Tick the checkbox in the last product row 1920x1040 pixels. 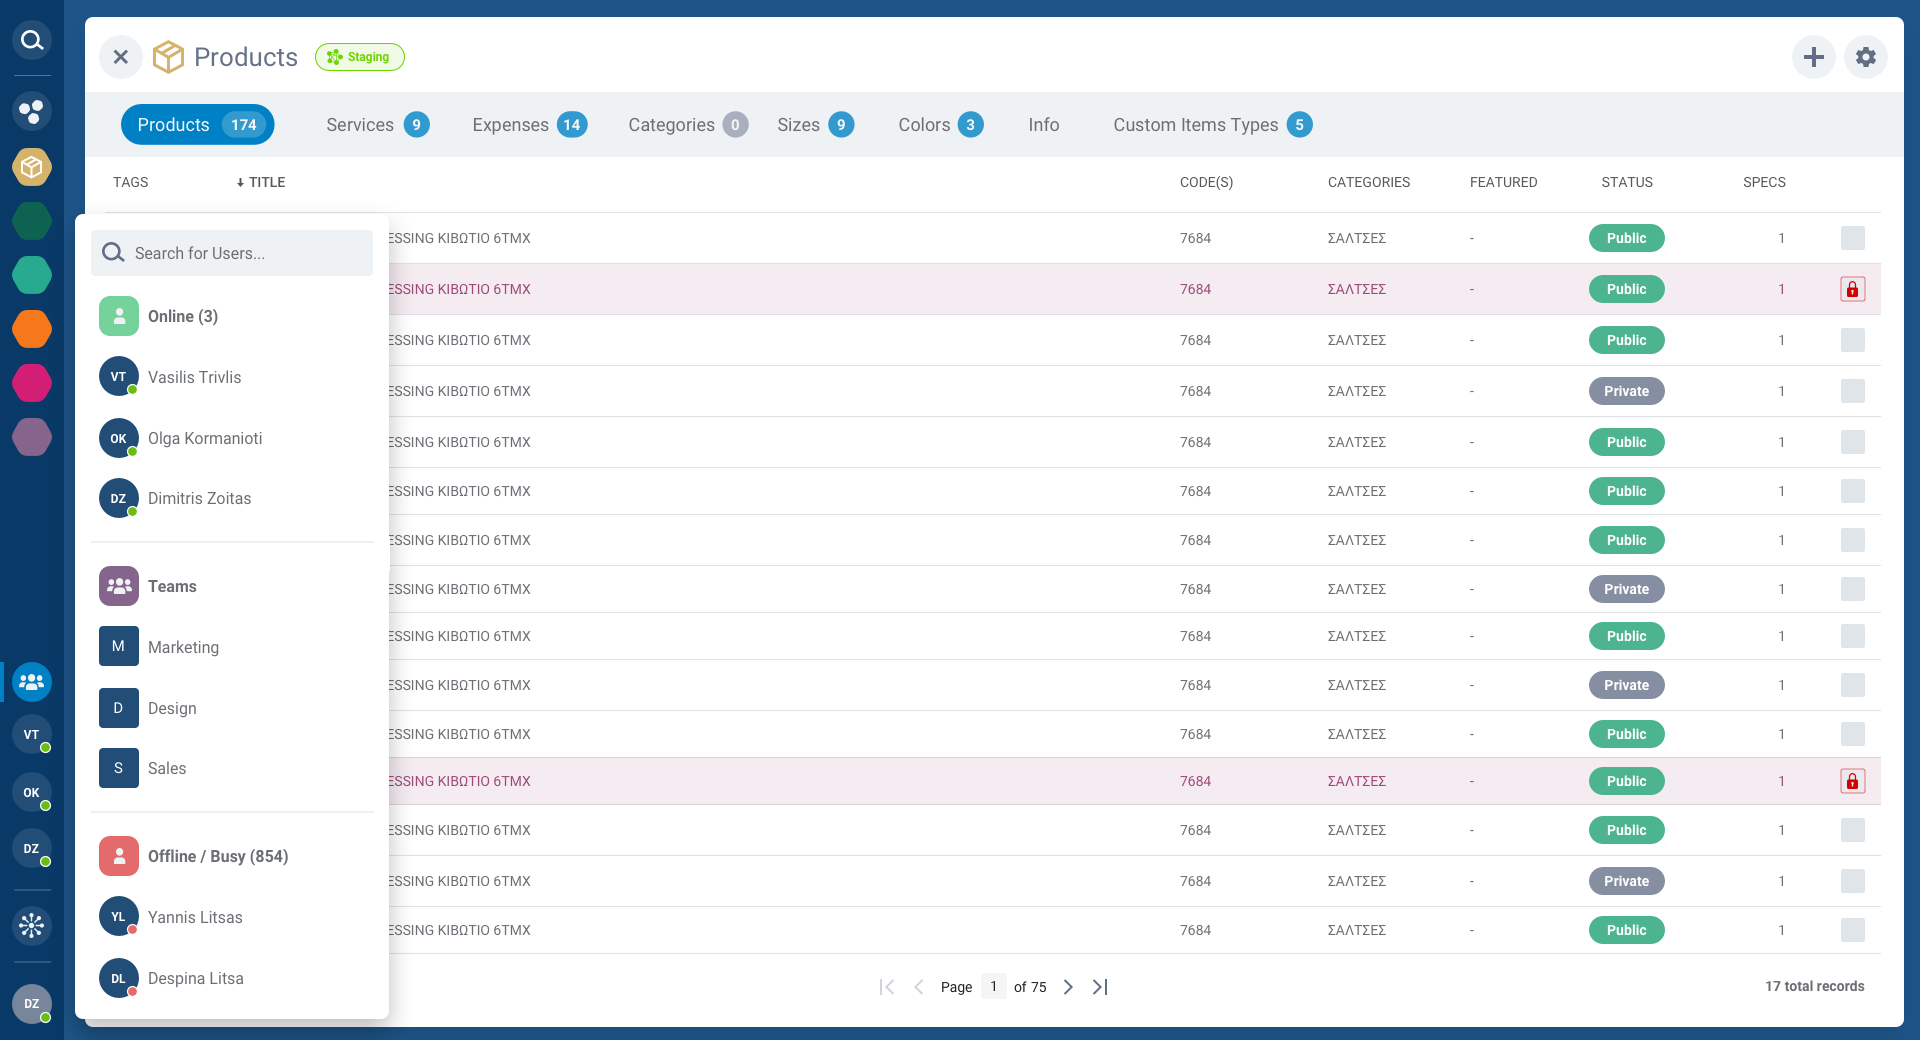point(1852,930)
